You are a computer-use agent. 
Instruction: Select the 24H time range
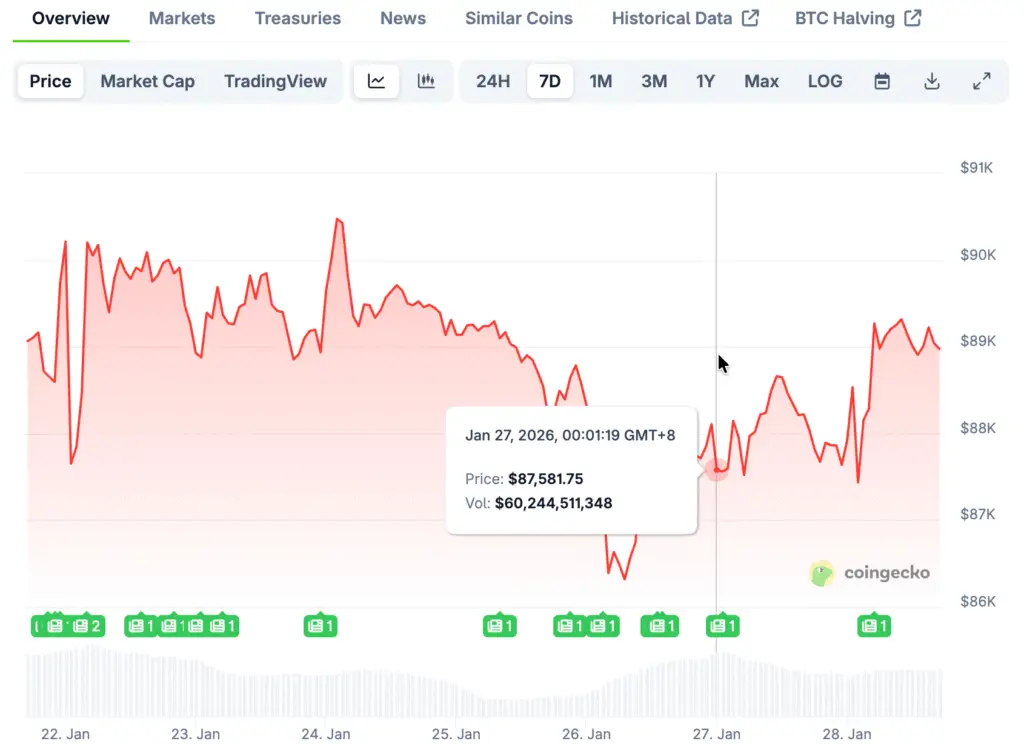(493, 81)
